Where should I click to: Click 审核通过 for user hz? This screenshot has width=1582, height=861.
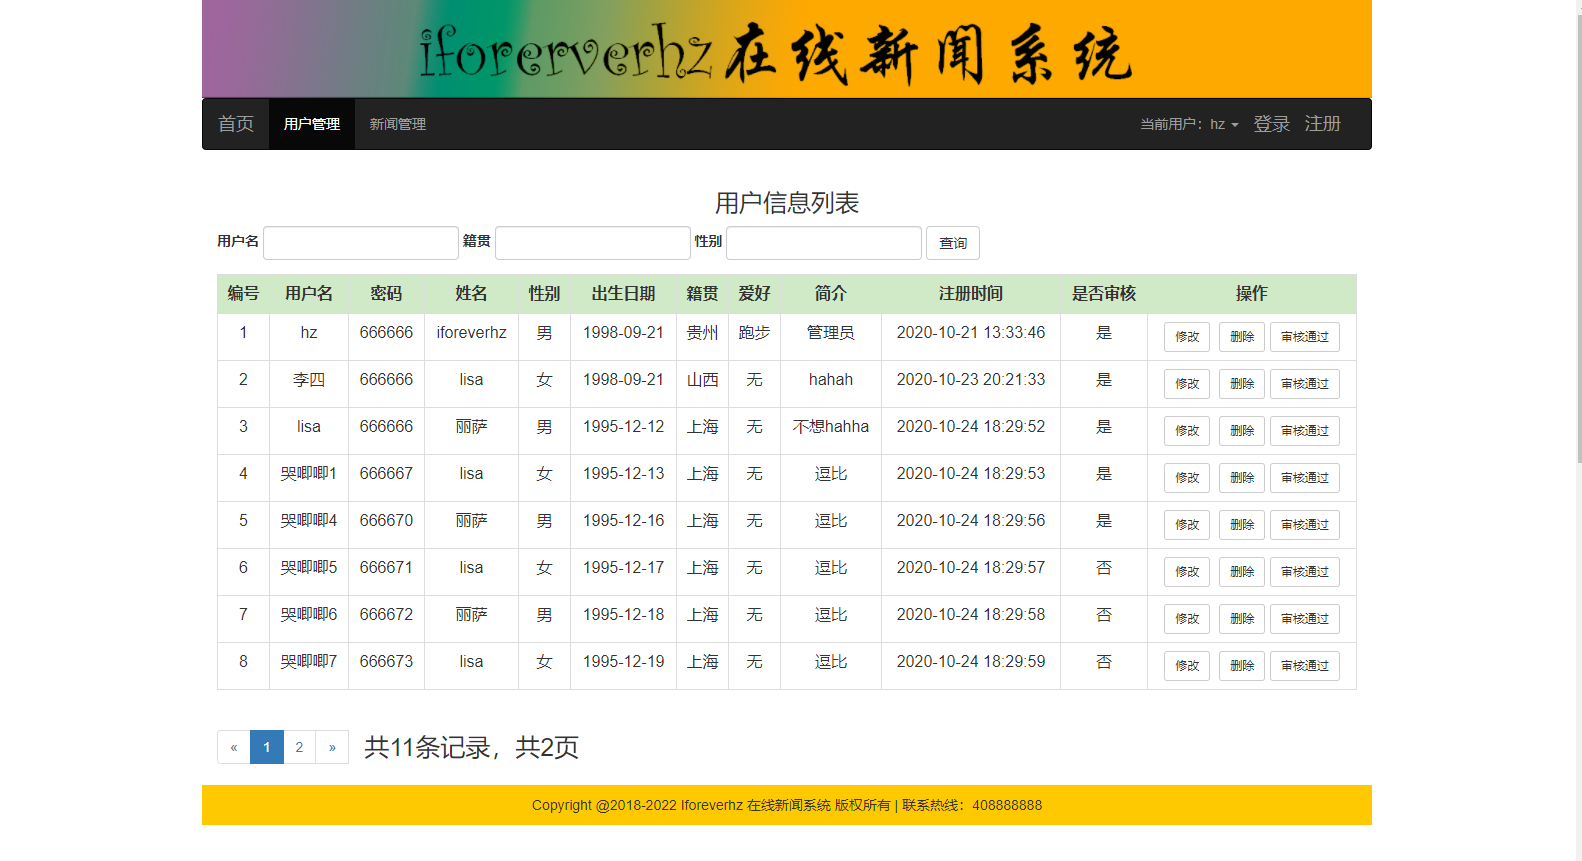click(x=1305, y=337)
